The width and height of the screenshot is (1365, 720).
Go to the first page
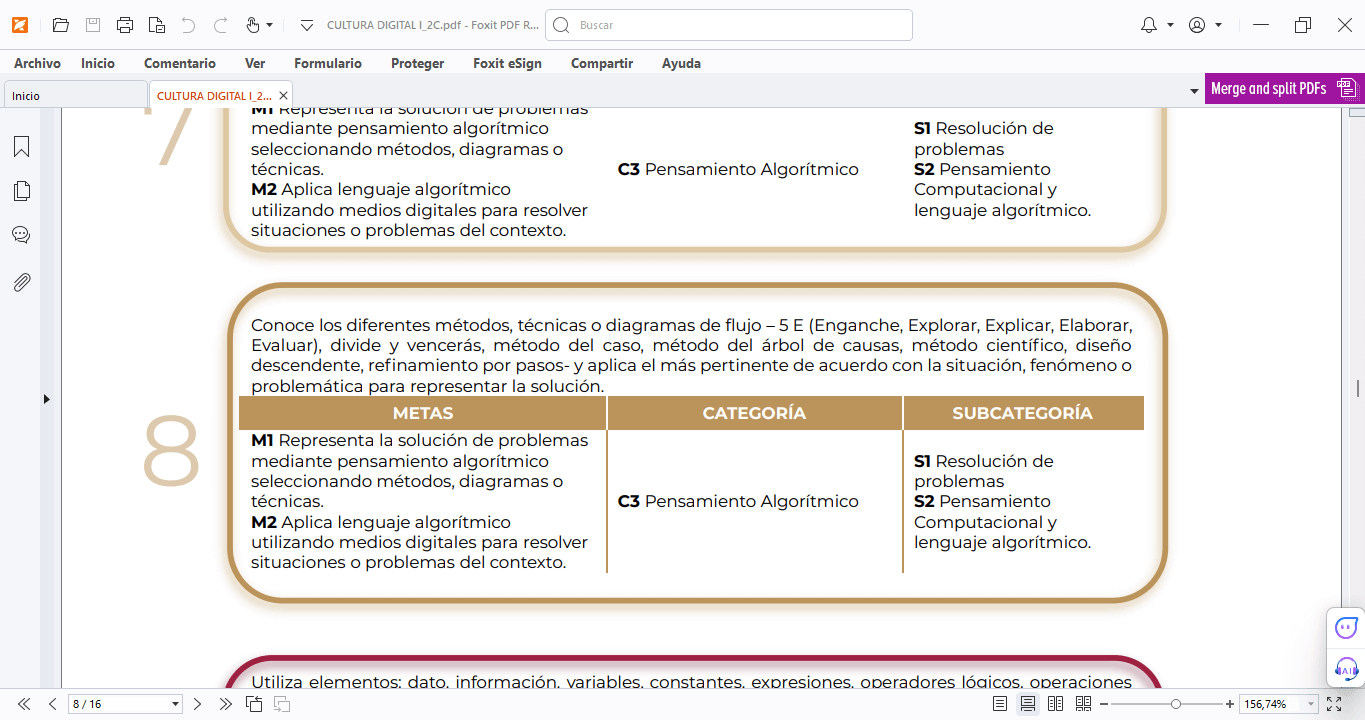(x=25, y=704)
